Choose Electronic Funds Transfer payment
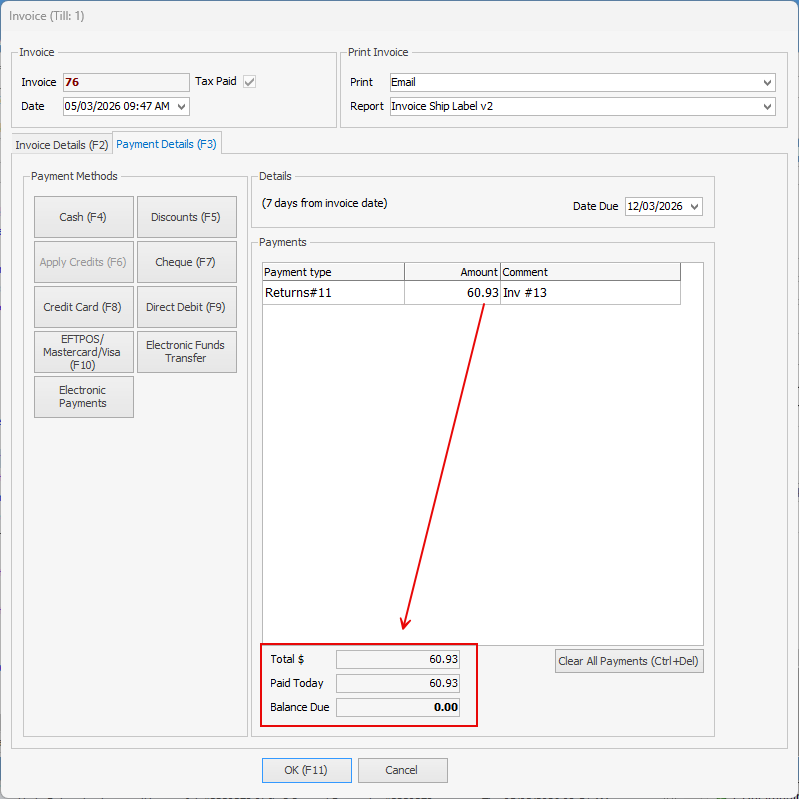 point(187,352)
